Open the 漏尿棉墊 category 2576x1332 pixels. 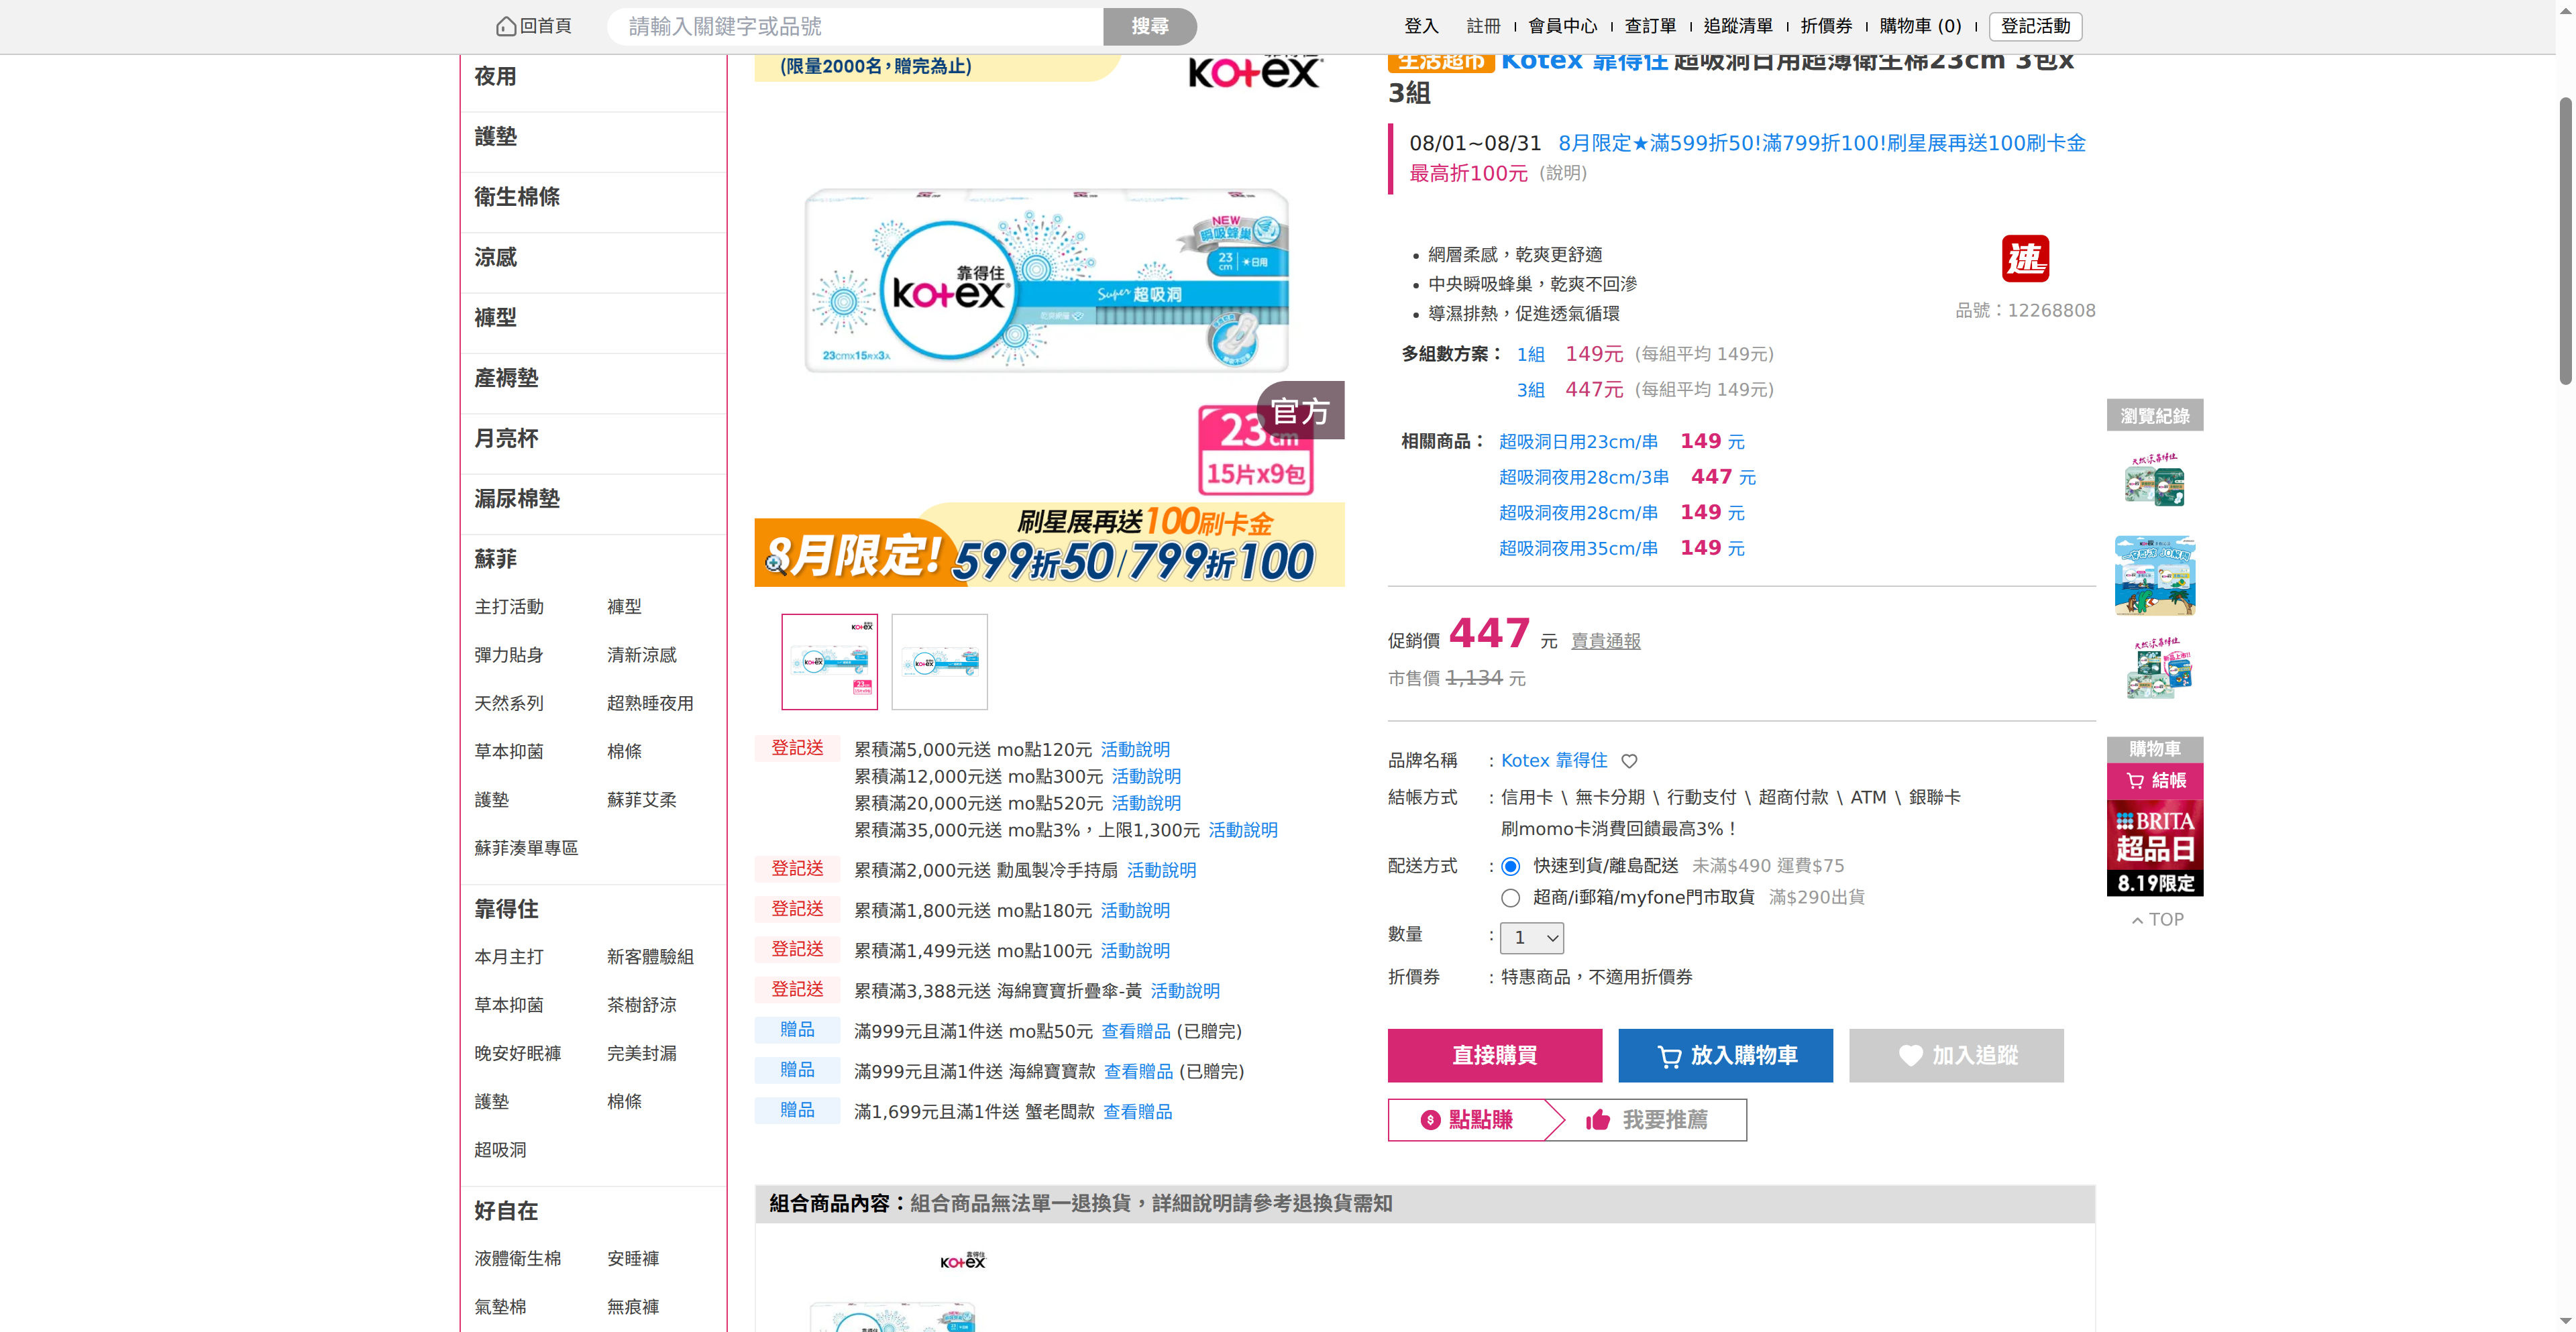pyautogui.click(x=517, y=499)
